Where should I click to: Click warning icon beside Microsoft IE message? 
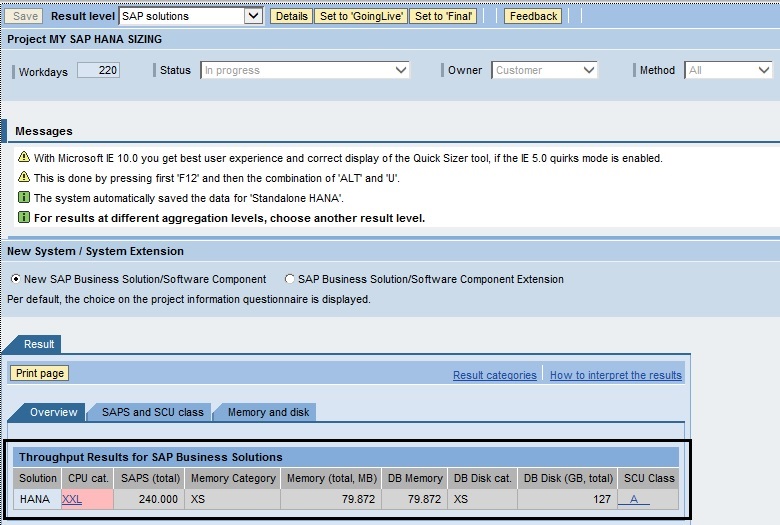[x=24, y=157]
